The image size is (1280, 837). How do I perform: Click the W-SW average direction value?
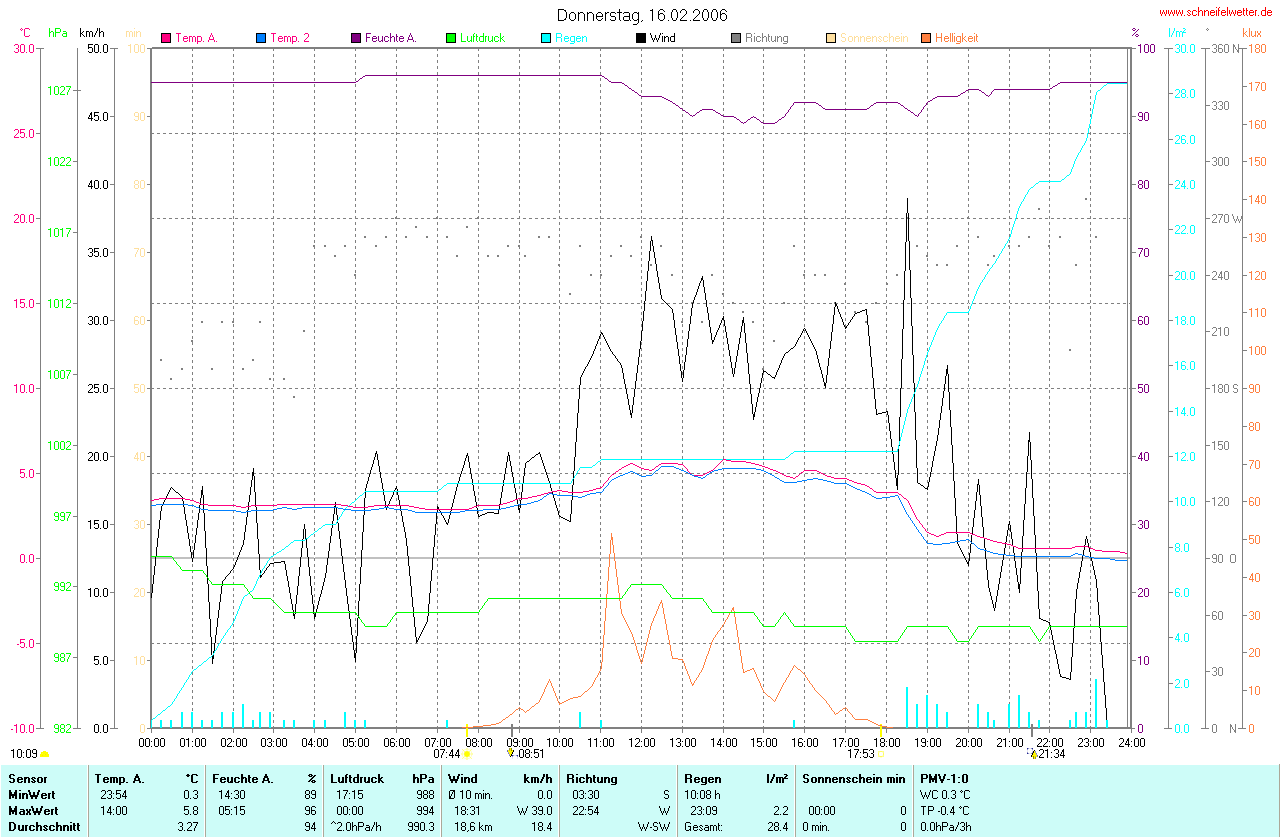(652, 827)
